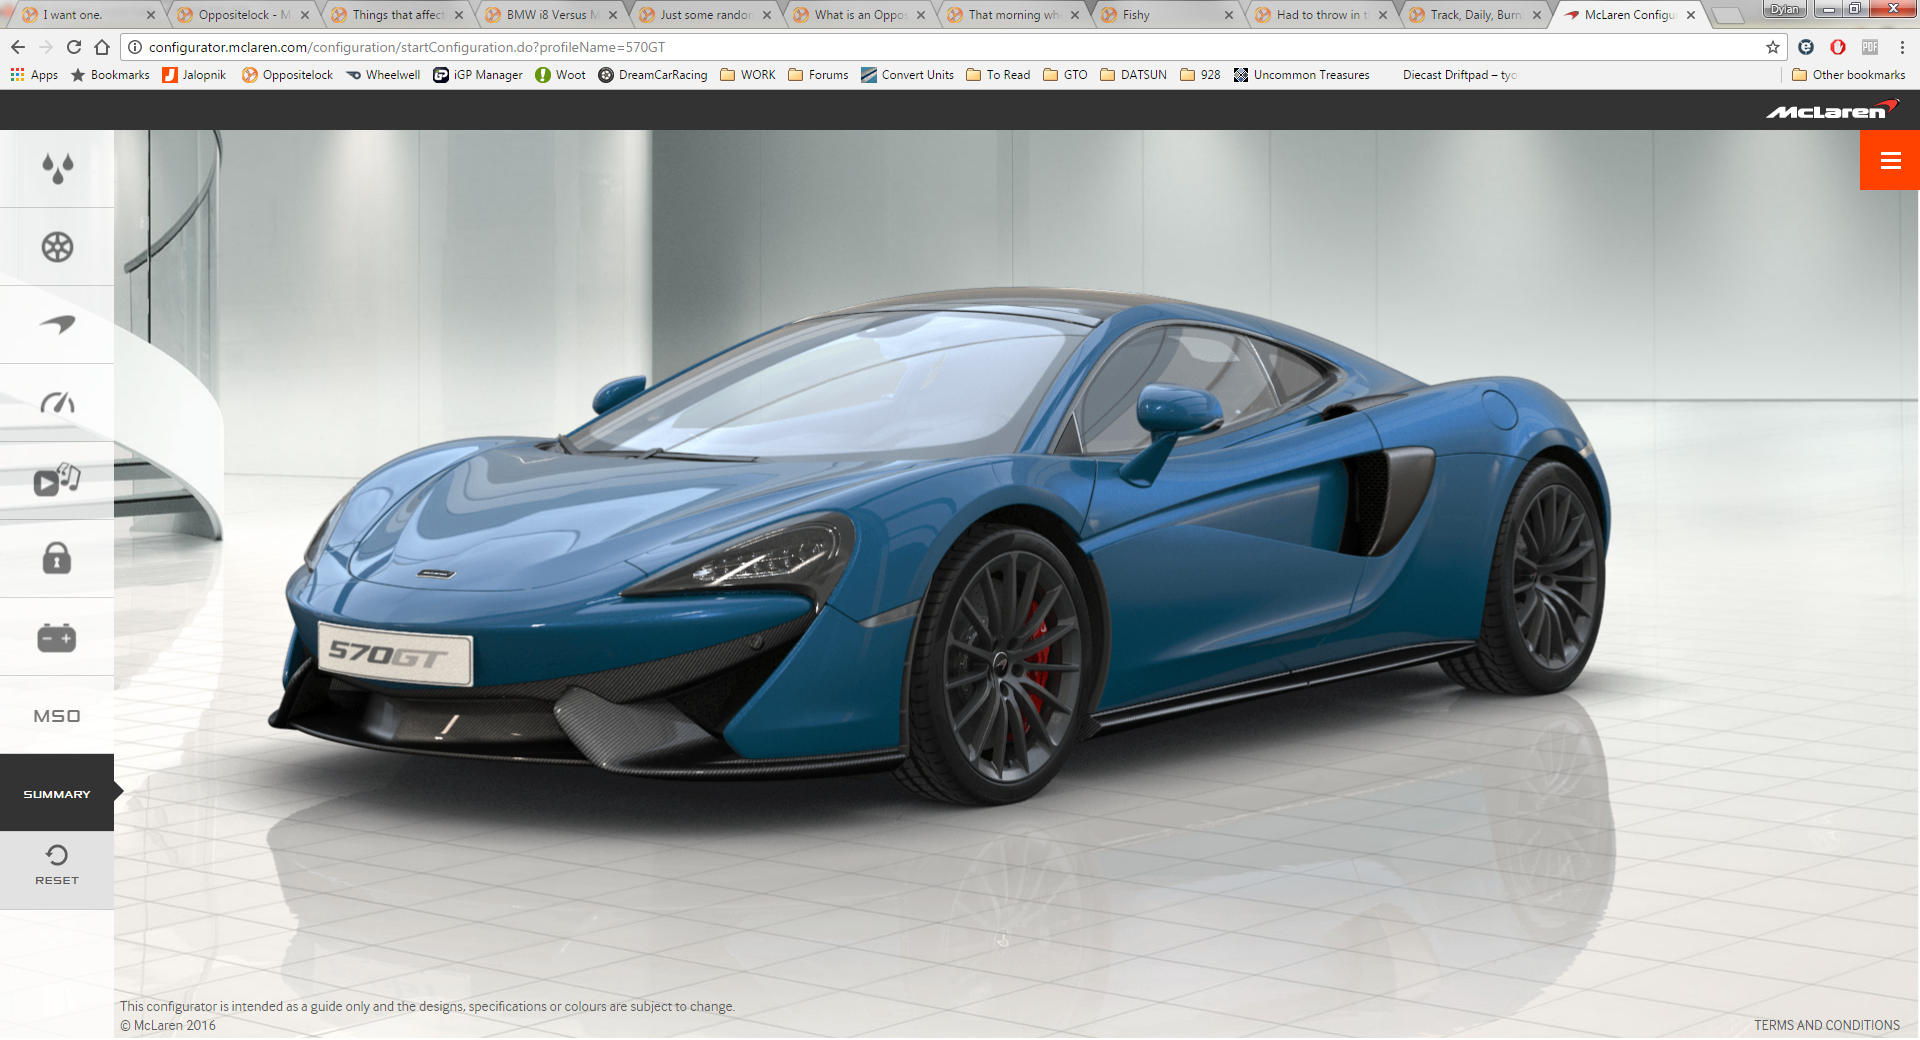Screen dimensions: 1920x1040
Task: Click the Opera extension icon
Action: point(1838,47)
